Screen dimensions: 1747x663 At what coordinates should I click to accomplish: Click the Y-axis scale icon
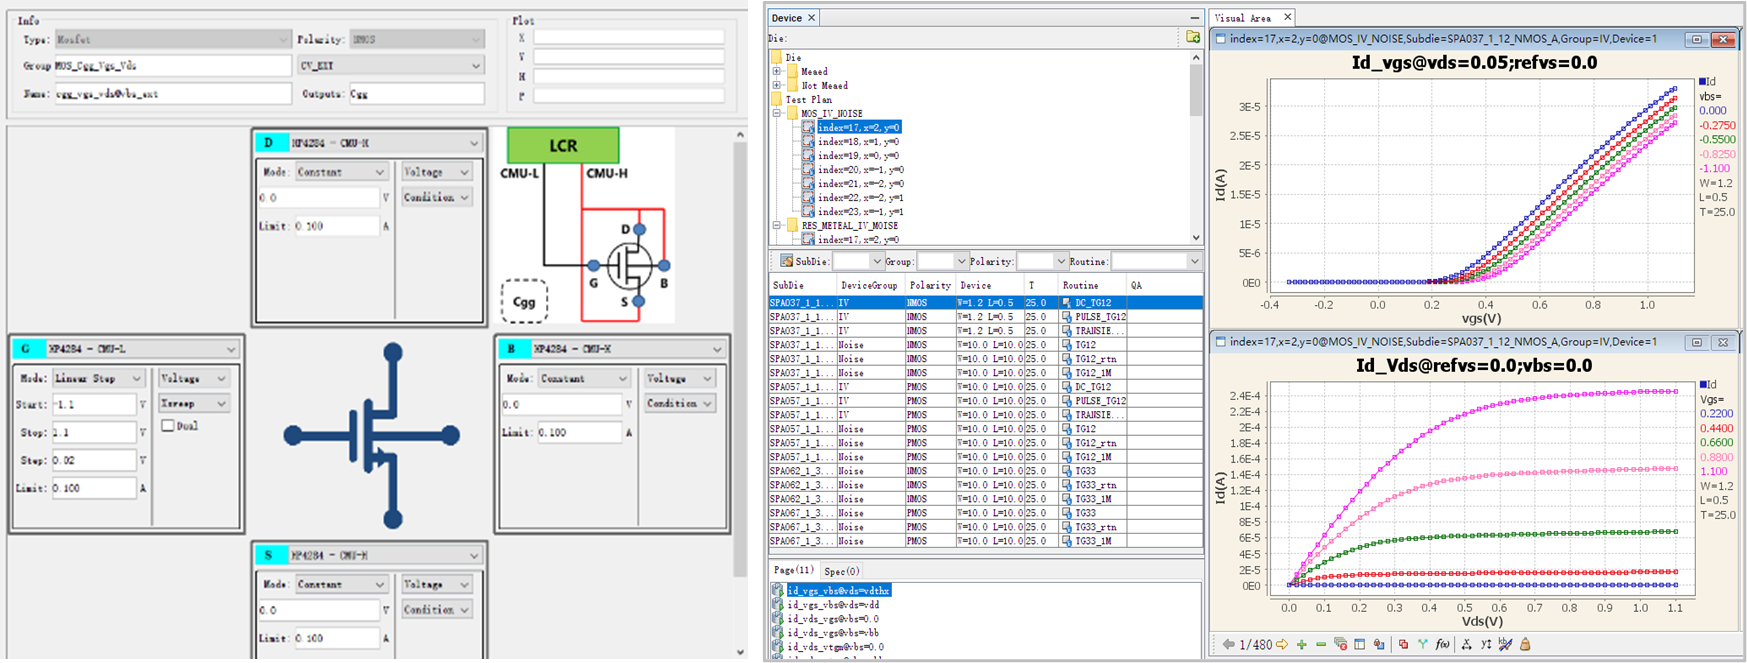[1485, 645]
